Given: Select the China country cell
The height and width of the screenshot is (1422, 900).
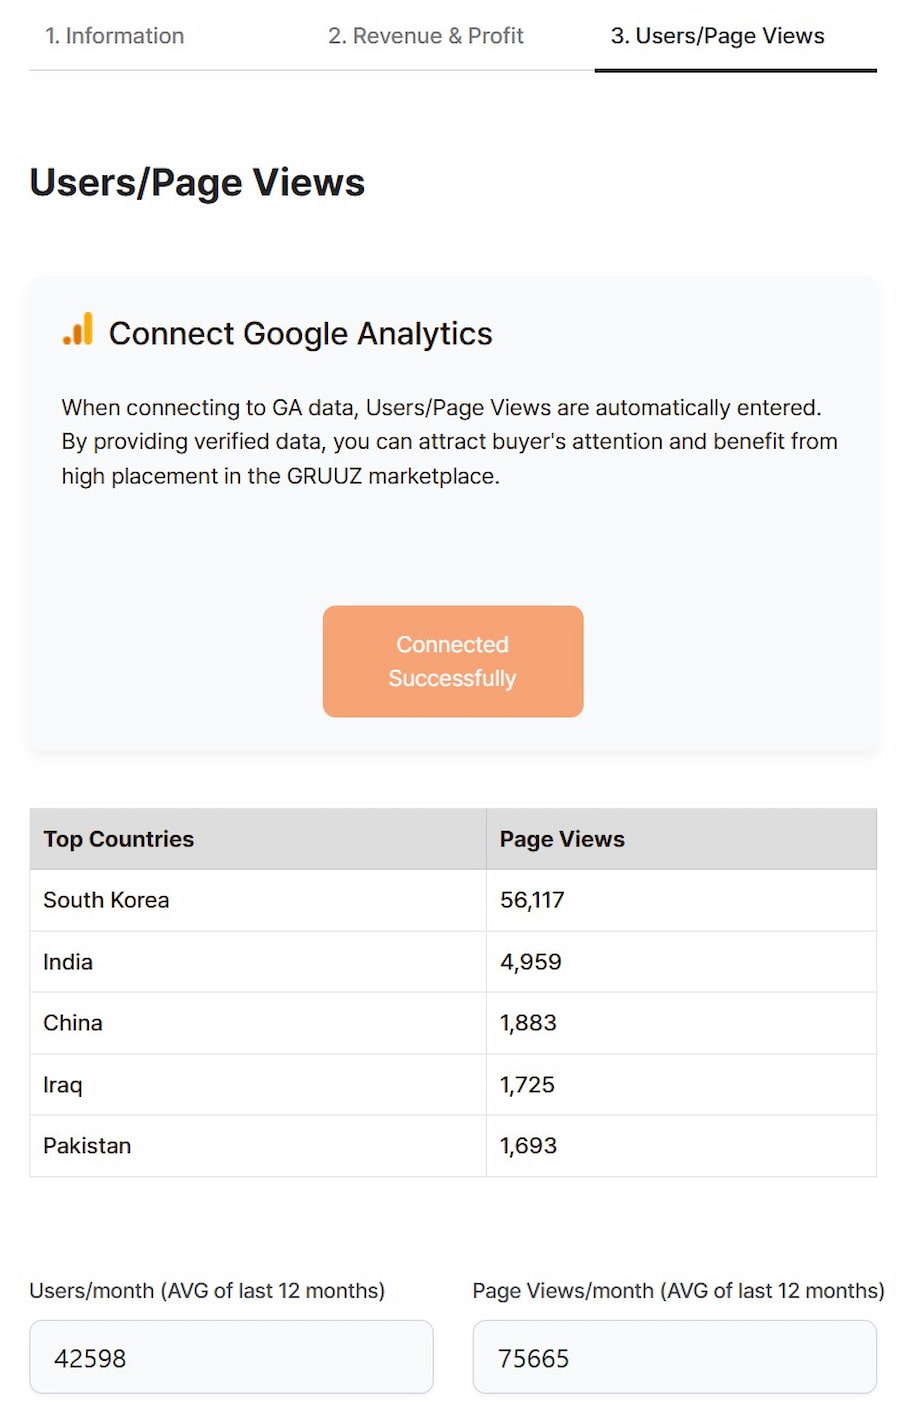Looking at the screenshot, I should [258, 1023].
